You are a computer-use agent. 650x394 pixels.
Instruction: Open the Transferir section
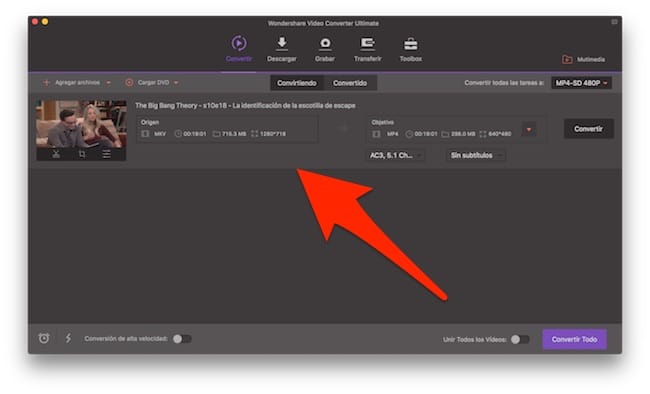pos(368,49)
